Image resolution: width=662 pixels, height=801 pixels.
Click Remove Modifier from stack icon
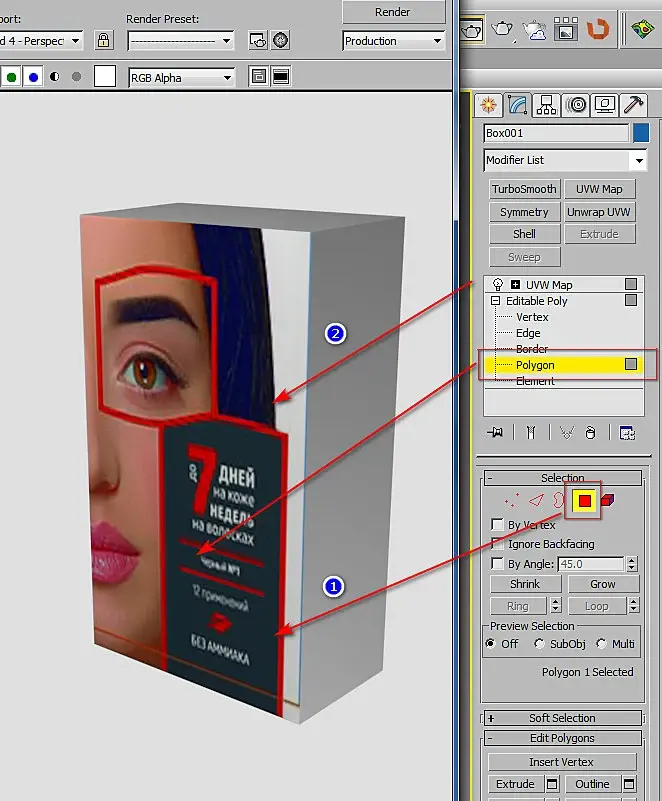click(x=590, y=433)
